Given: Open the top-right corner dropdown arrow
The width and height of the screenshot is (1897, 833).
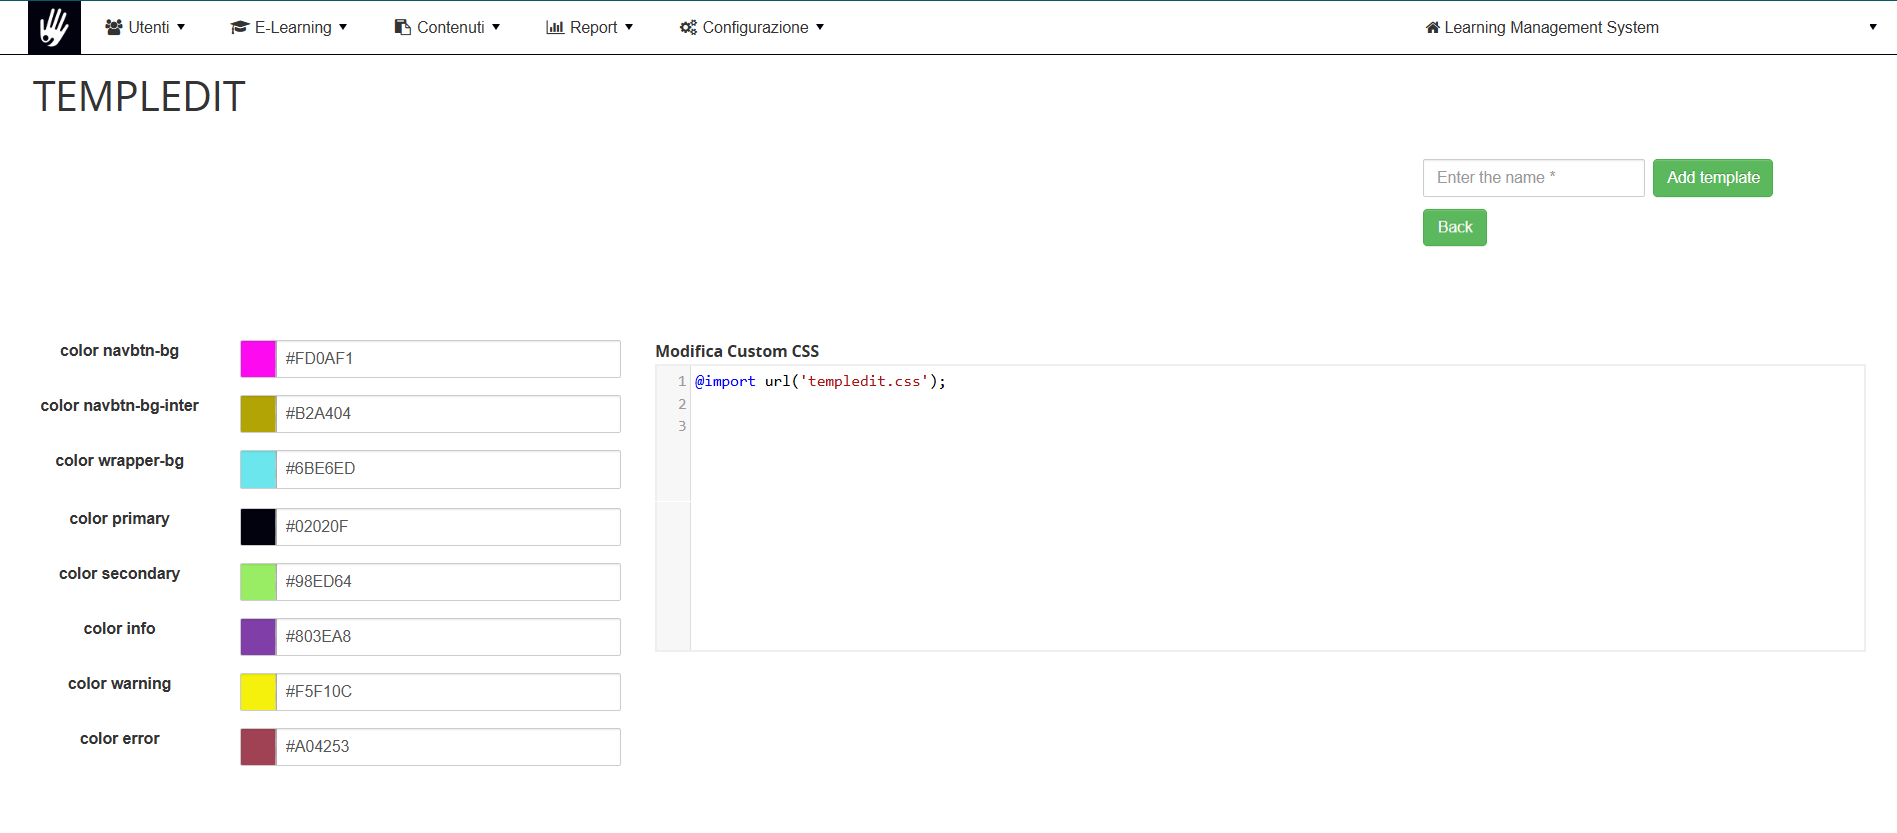Looking at the screenshot, I should 1873,27.
